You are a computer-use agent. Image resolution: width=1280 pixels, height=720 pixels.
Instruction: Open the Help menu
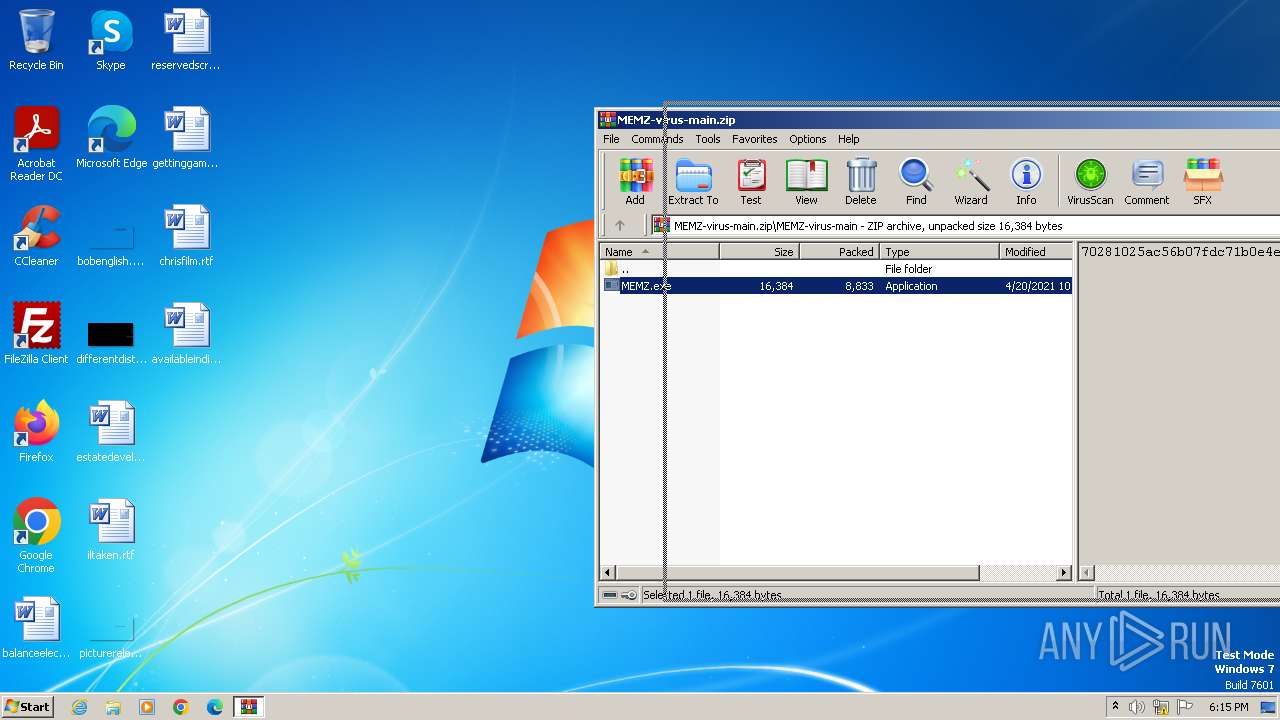tap(849, 139)
